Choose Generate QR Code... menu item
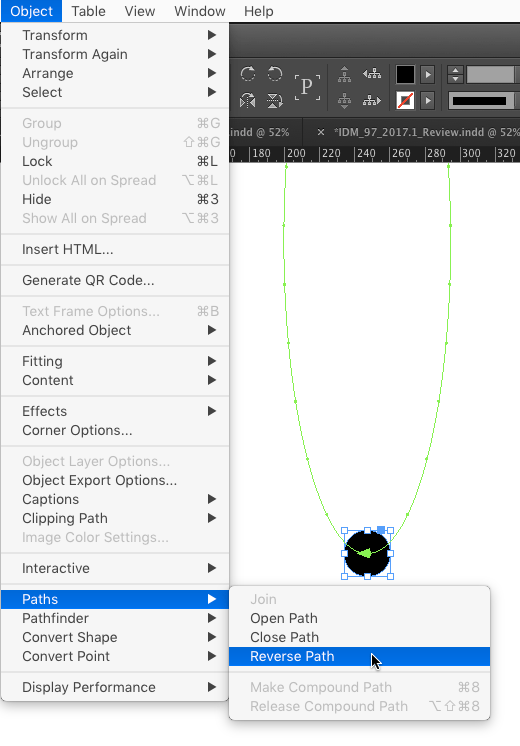 [115, 280]
